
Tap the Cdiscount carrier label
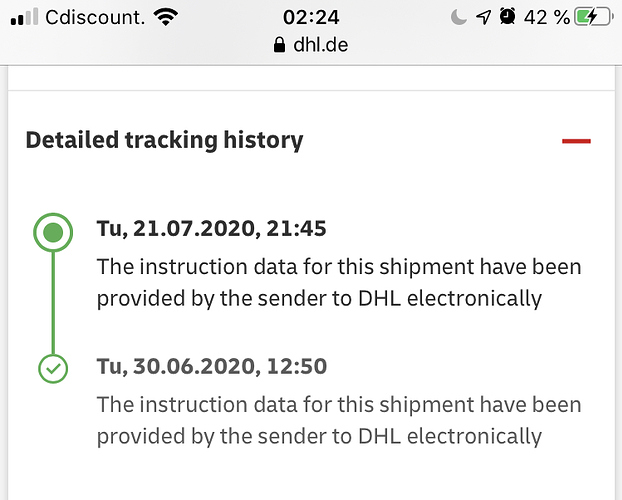(95, 17)
